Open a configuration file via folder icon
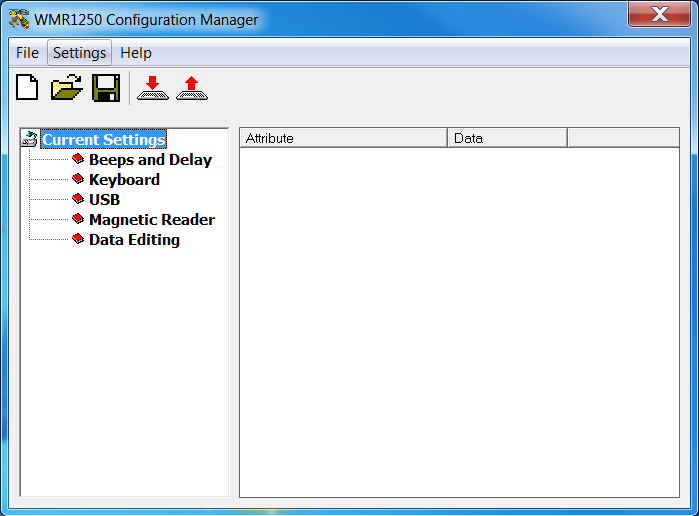 pyautogui.click(x=66, y=87)
